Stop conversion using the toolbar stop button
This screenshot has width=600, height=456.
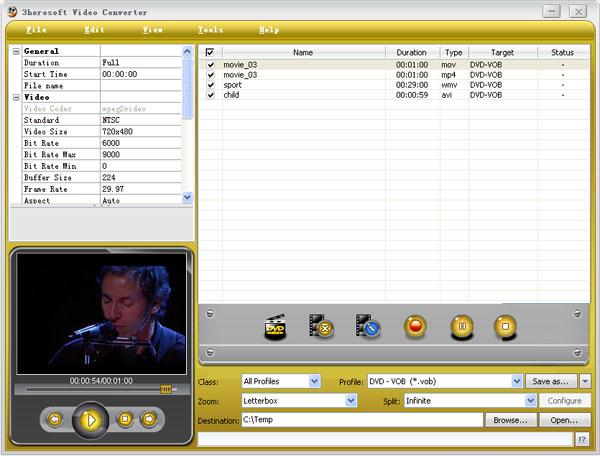point(505,327)
